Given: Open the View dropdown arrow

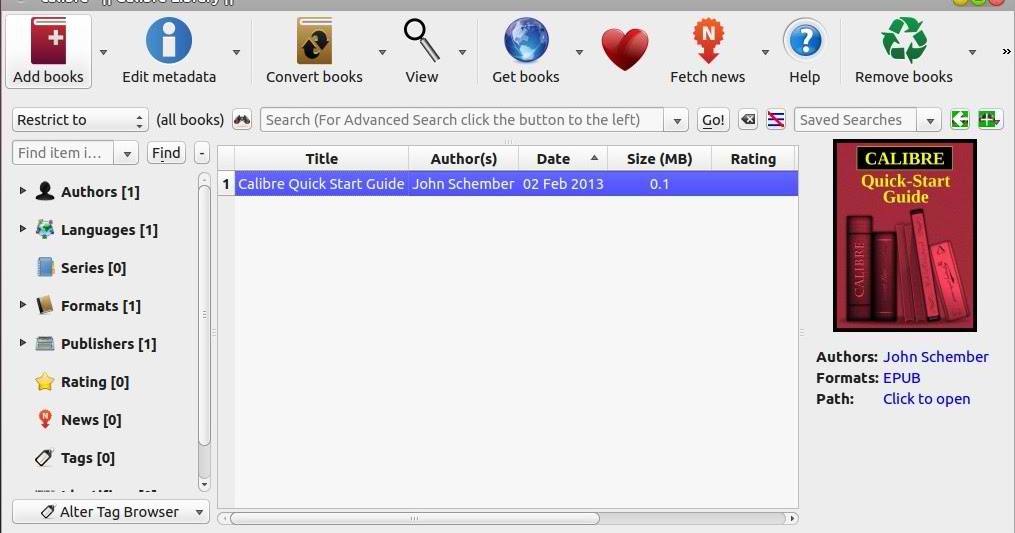Looking at the screenshot, I should pos(462,52).
